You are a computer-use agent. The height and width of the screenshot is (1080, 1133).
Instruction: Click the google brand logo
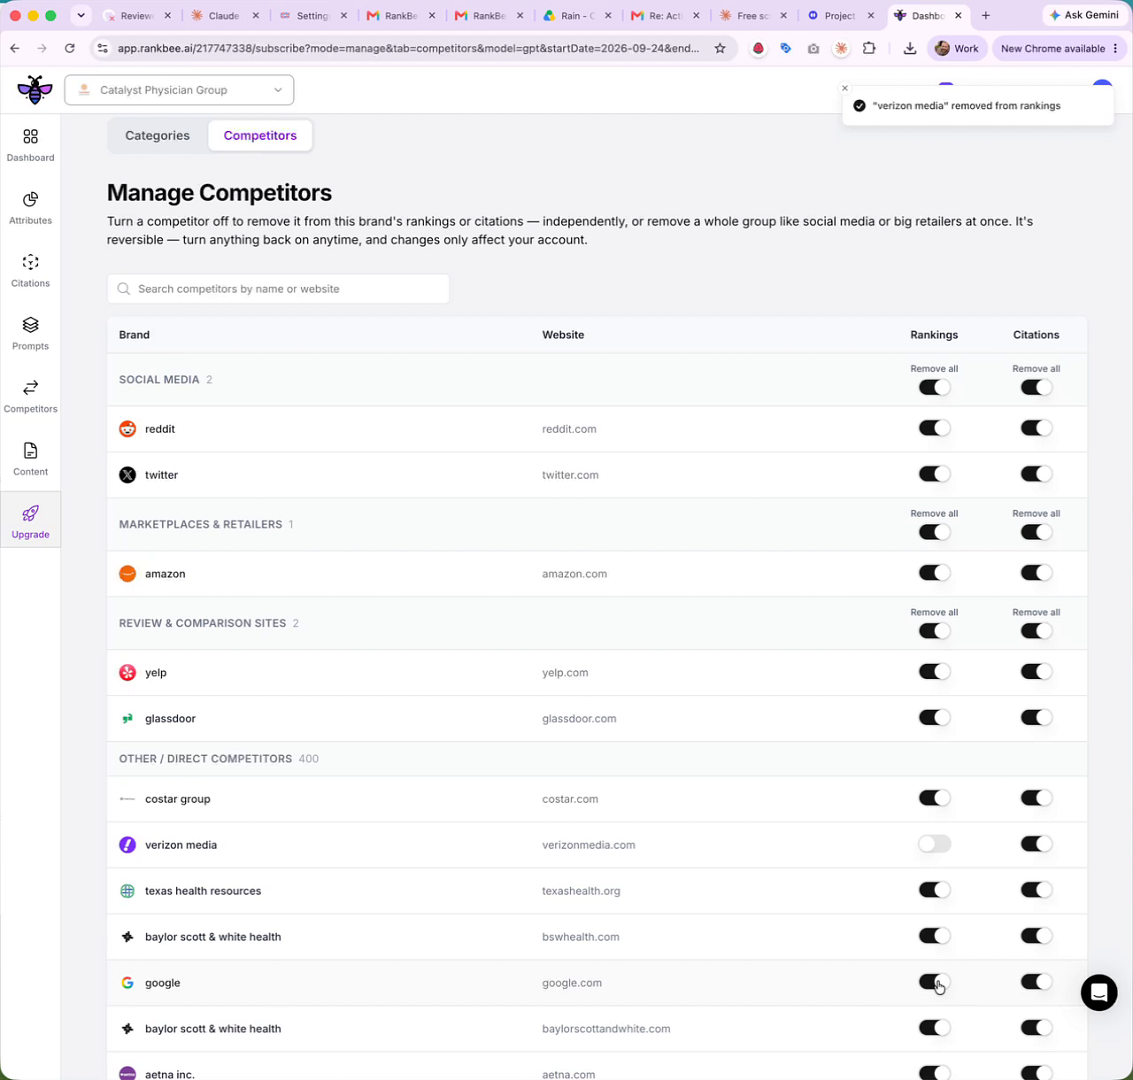click(127, 983)
